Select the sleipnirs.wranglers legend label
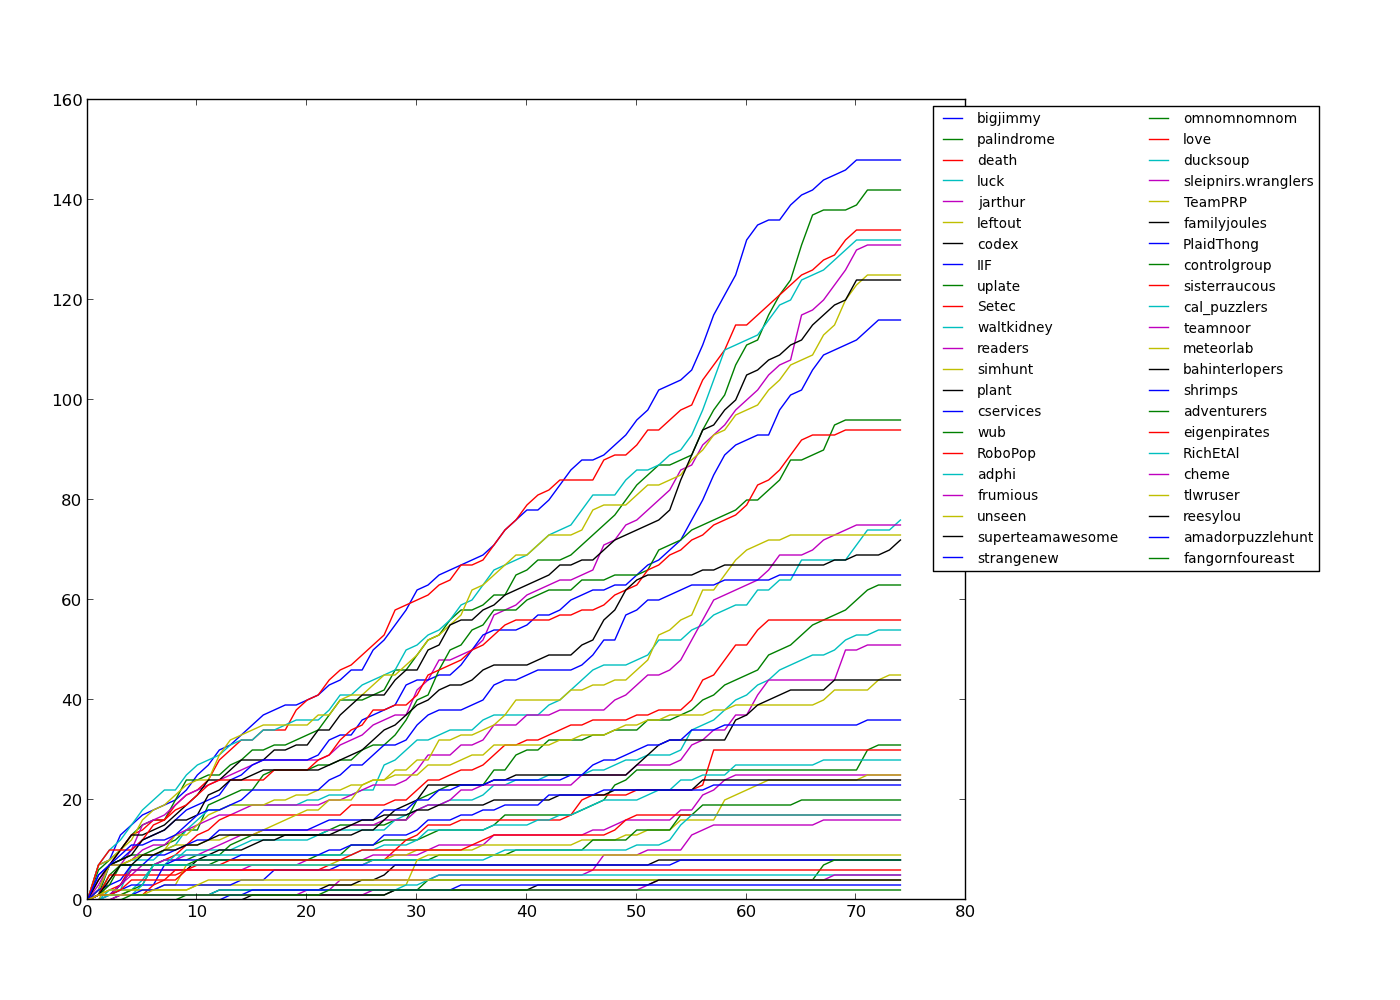Viewport: 1400px width, 1000px height. [1248, 181]
